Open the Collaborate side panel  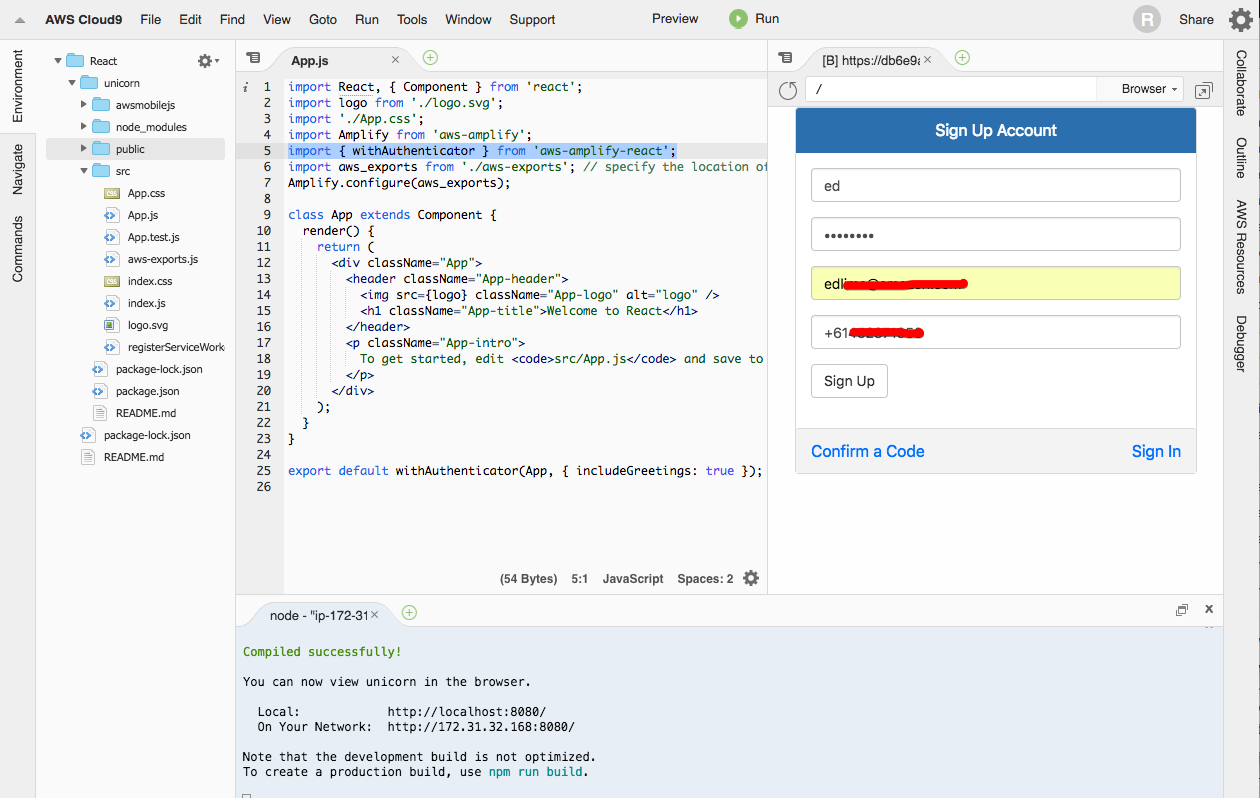[1241, 82]
